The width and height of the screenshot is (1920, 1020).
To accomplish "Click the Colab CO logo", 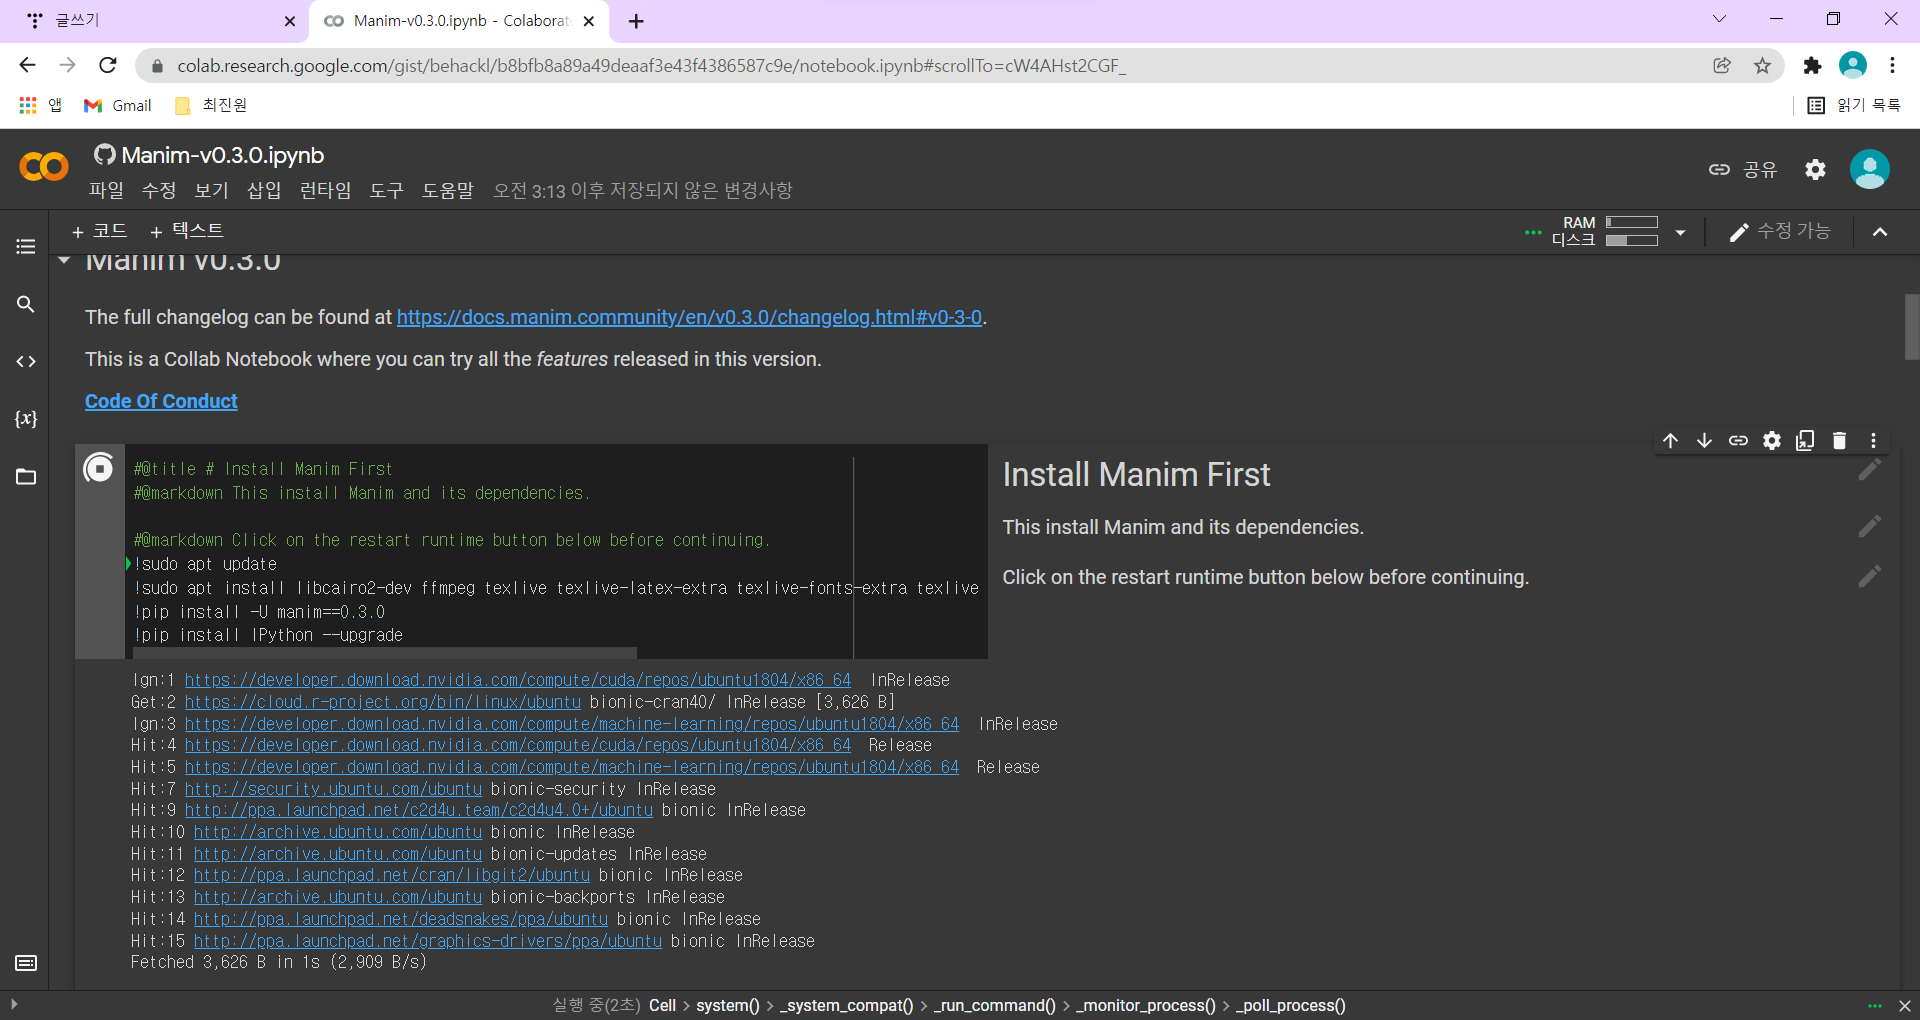I will click(44, 167).
